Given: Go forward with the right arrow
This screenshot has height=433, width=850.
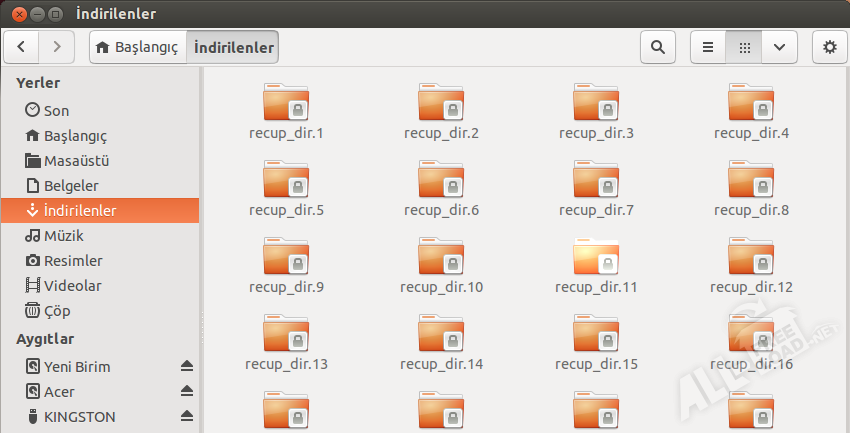Looking at the screenshot, I should 57,47.
